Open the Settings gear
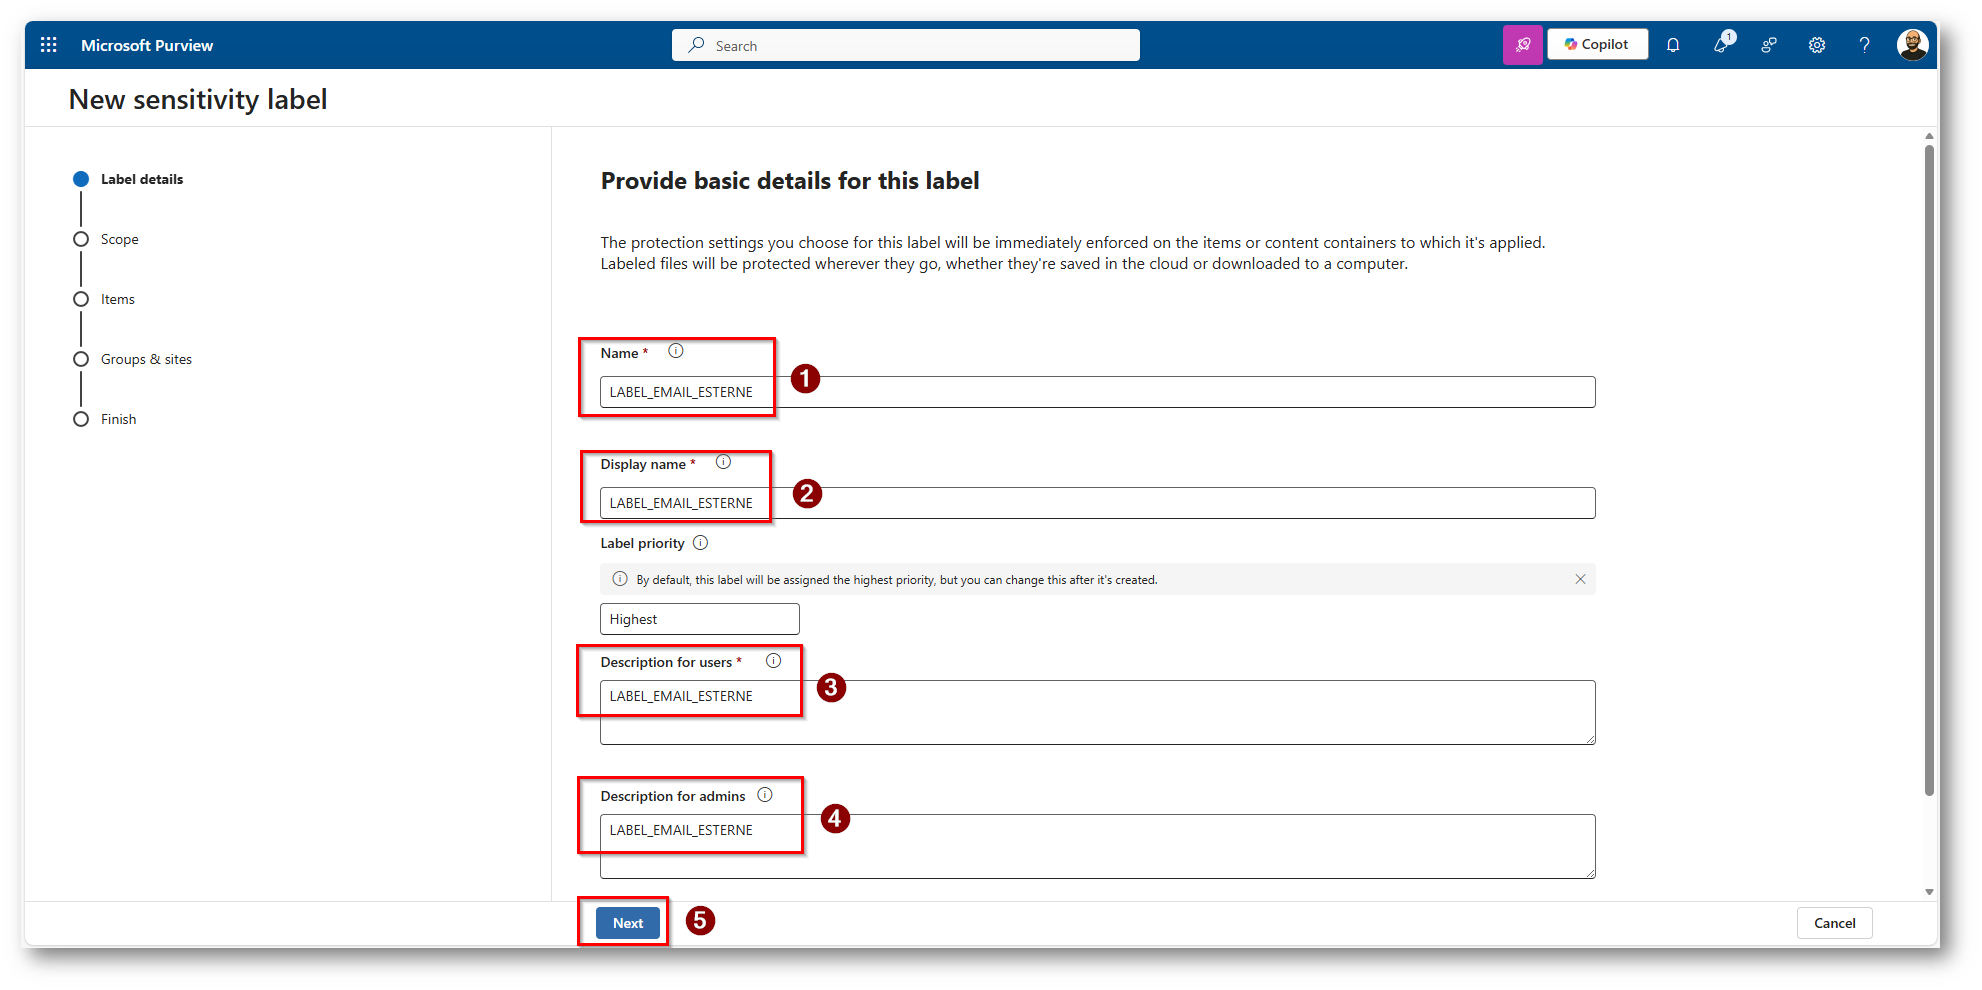1982x990 pixels. 1817,45
